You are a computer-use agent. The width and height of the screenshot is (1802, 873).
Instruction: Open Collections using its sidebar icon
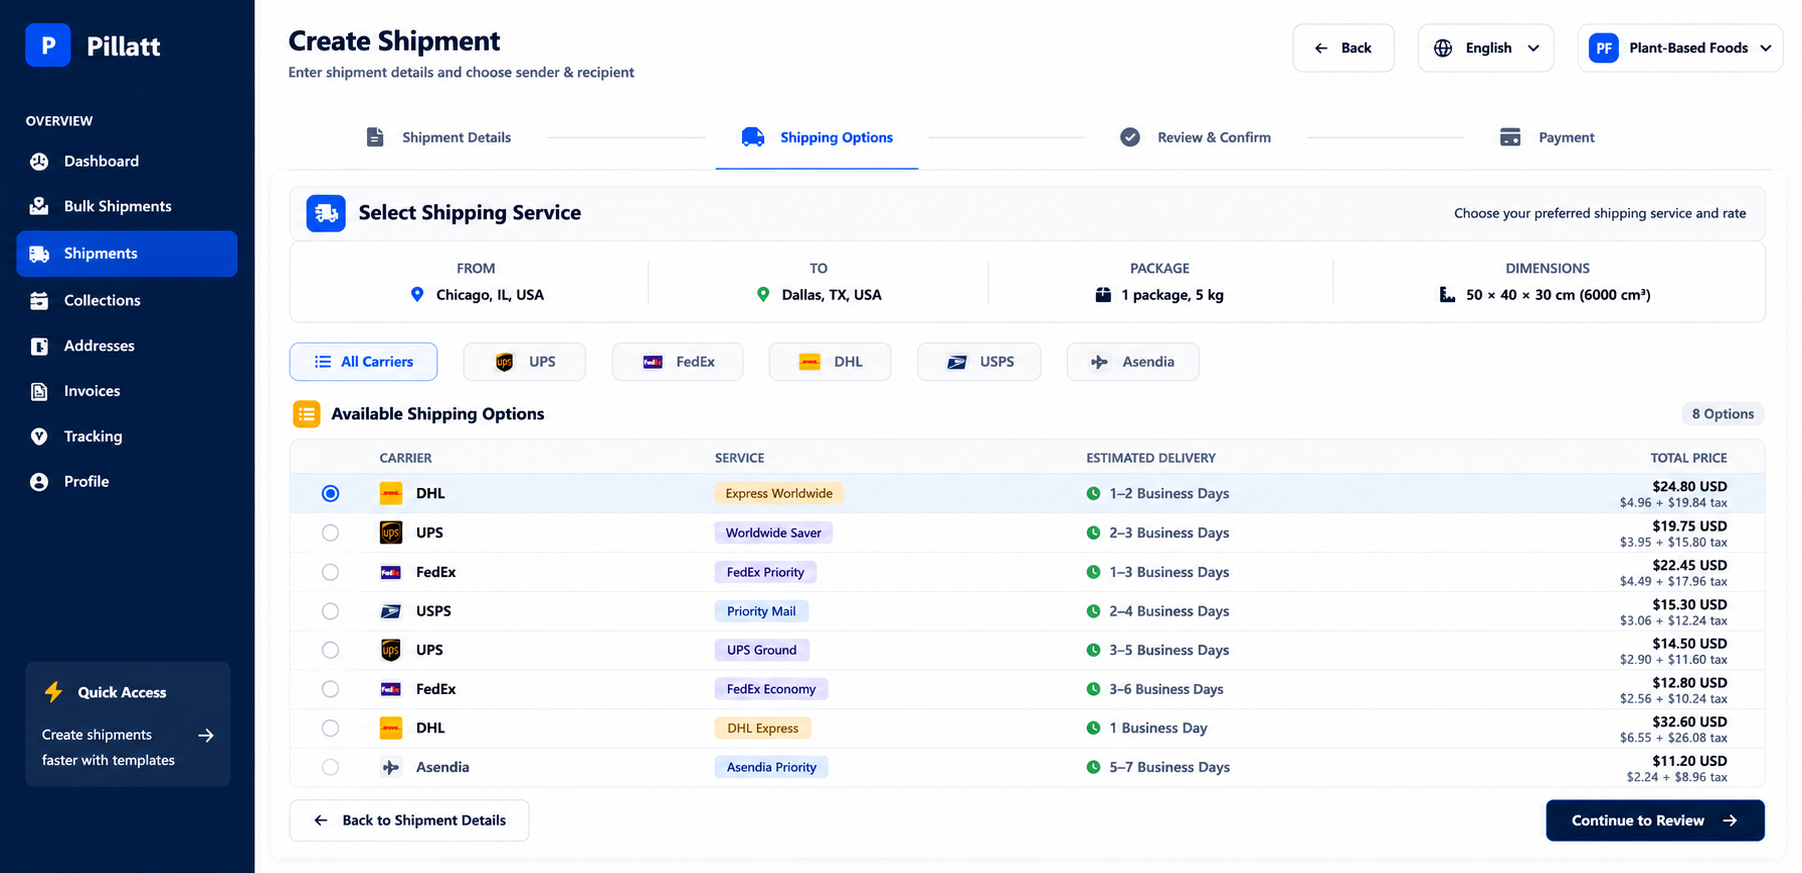point(39,300)
